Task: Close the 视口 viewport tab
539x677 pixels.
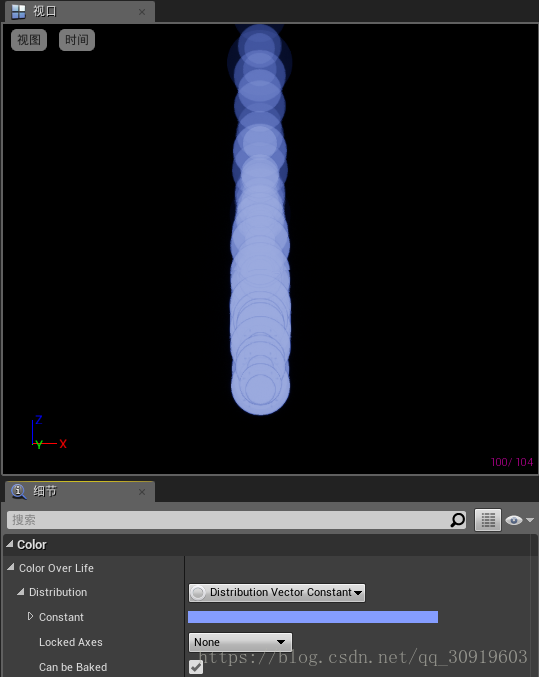Action: click(x=142, y=12)
